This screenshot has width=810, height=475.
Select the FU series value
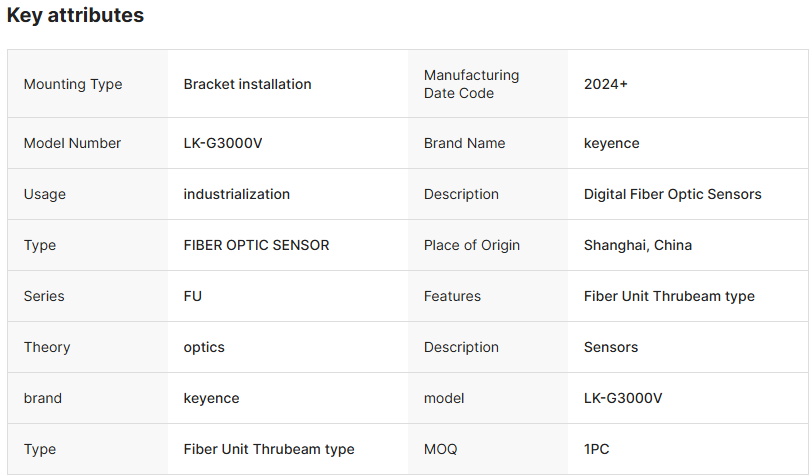coord(192,296)
